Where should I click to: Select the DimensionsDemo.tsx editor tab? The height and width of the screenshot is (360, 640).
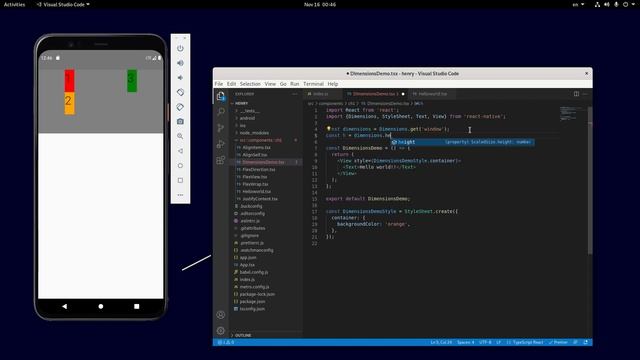click(x=375, y=94)
